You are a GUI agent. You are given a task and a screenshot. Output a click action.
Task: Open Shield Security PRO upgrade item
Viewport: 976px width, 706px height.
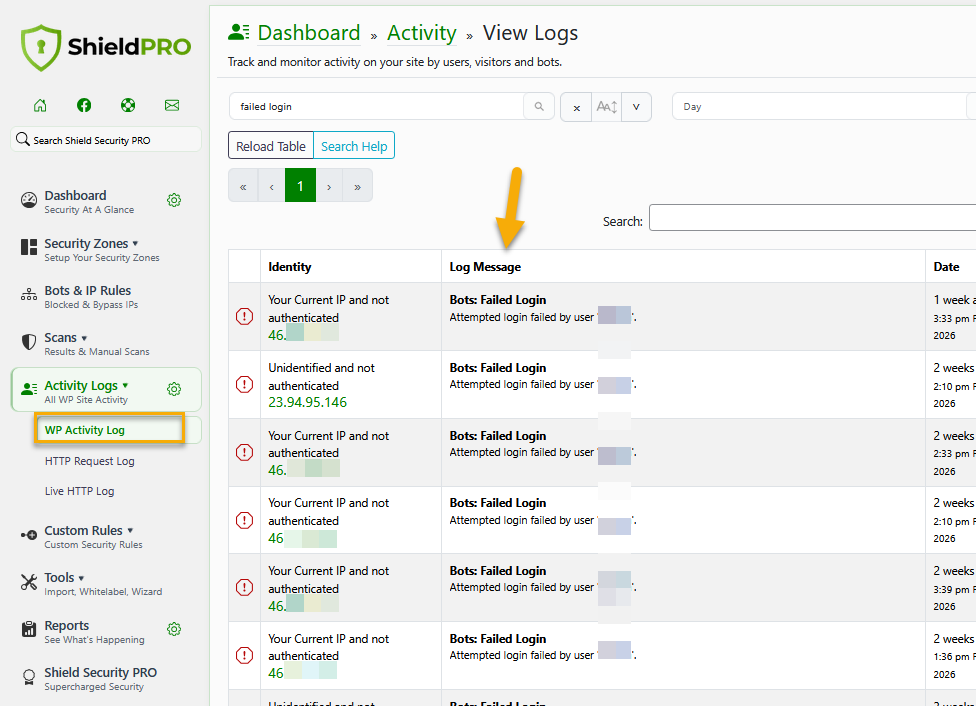pyautogui.click(x=100, y=679)
